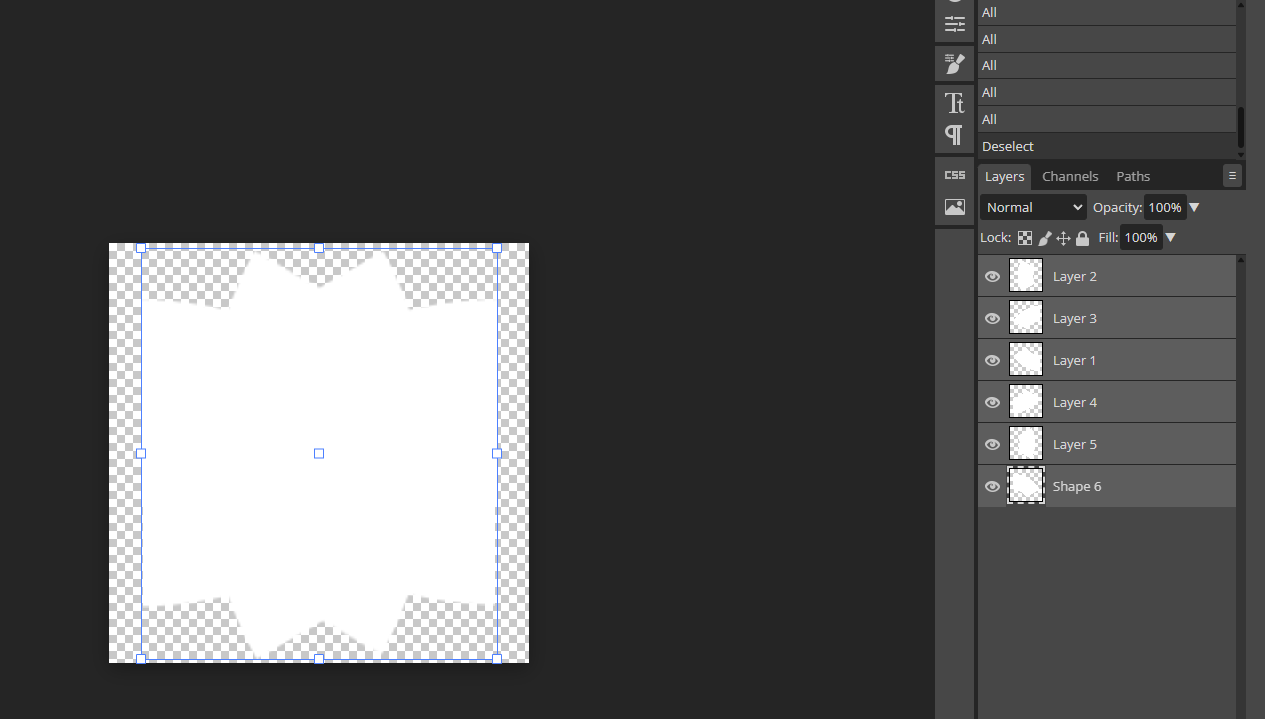Open the Layers panel options menu

click(x=1232, y=176)
